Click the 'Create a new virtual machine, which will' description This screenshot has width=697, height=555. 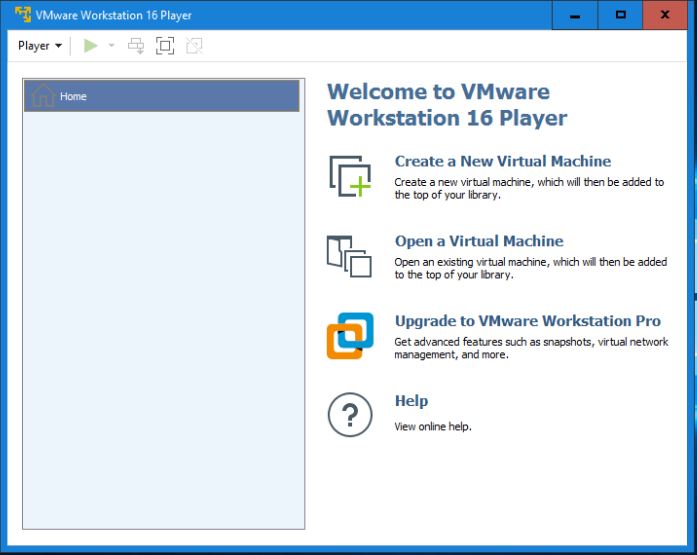pos(529,188)
